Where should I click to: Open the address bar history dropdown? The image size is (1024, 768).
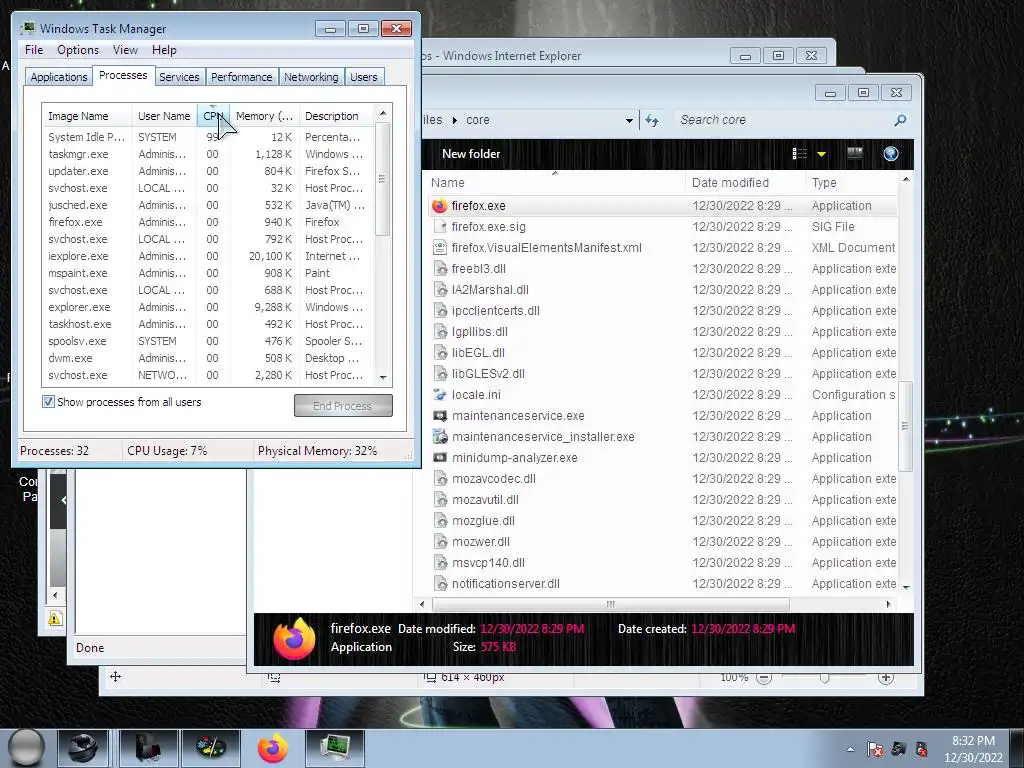629,121
